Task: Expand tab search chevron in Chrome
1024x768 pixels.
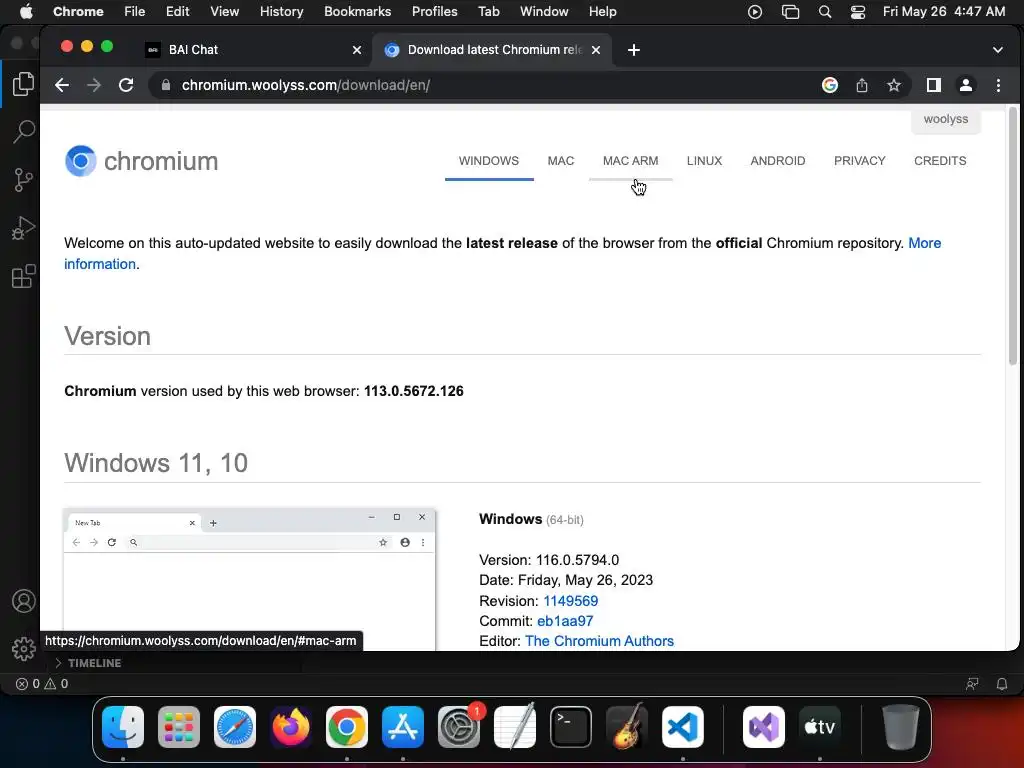Action: [x=997, y=50]
